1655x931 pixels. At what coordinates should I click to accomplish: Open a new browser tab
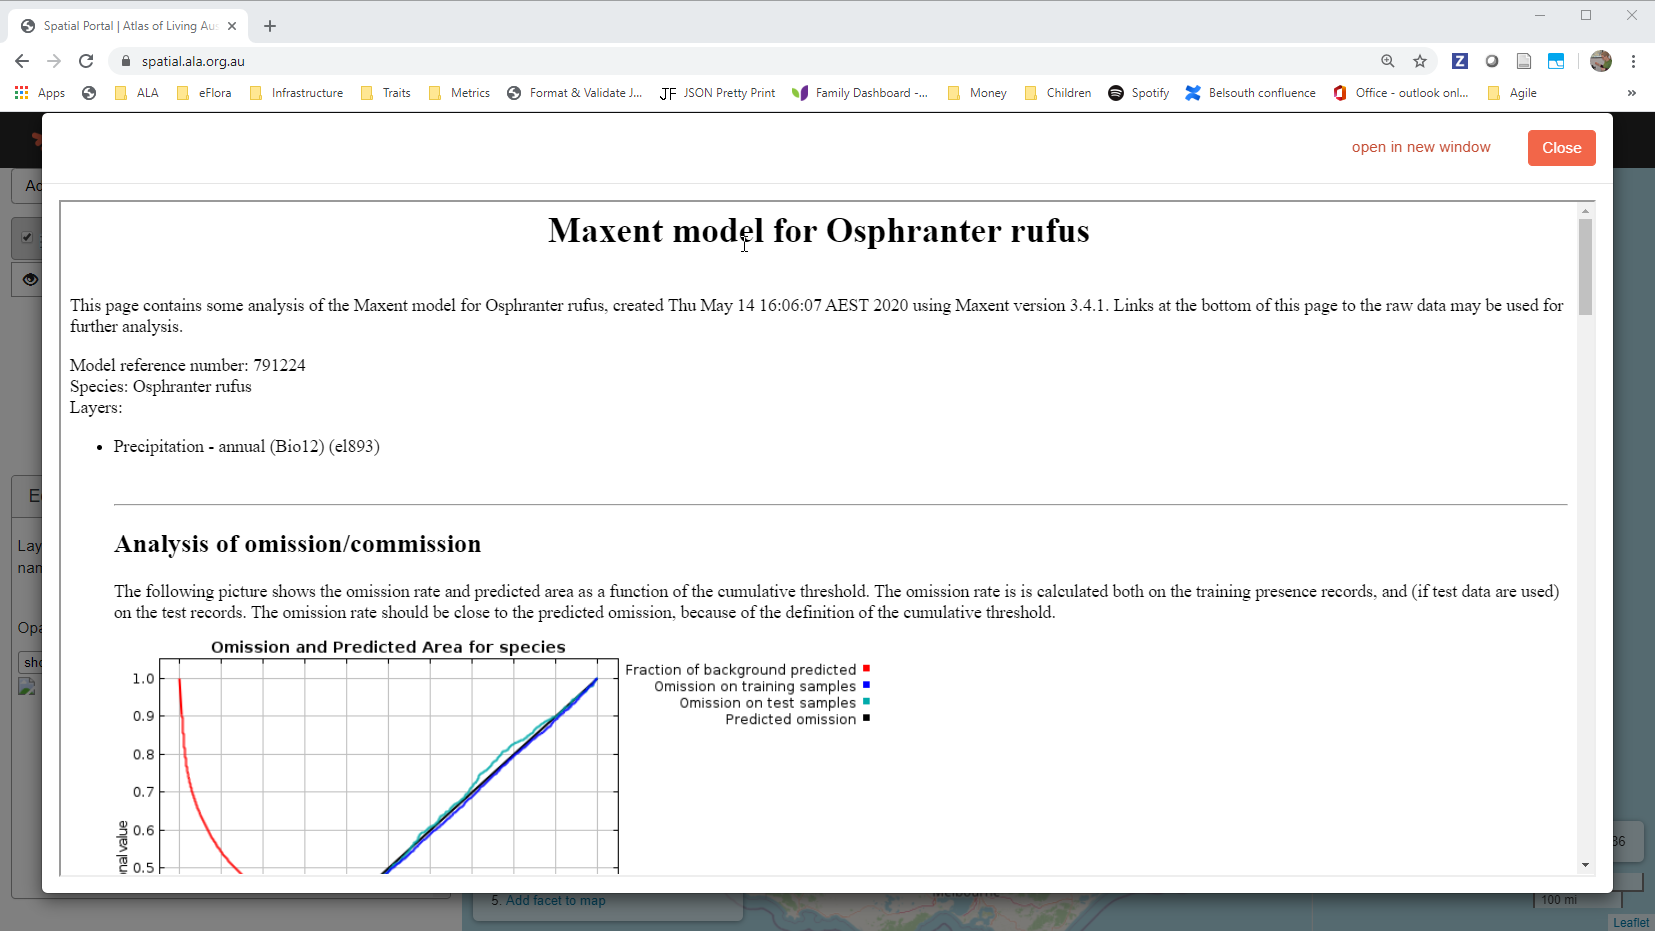point(270,26)
